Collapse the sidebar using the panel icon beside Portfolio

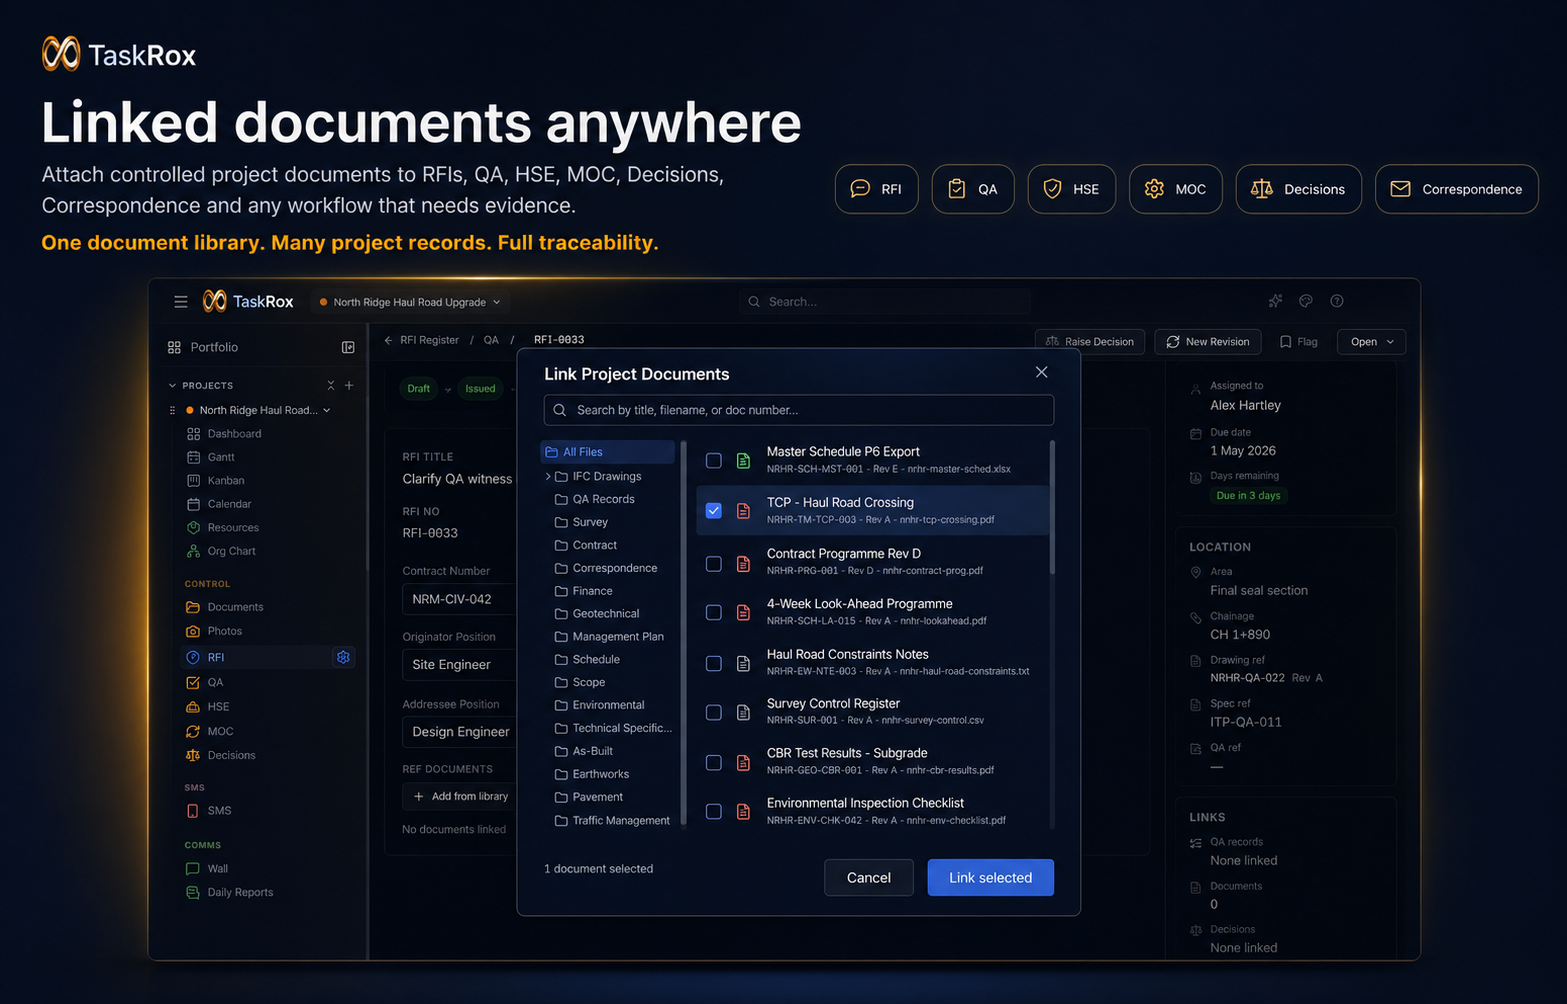[348, 347]
